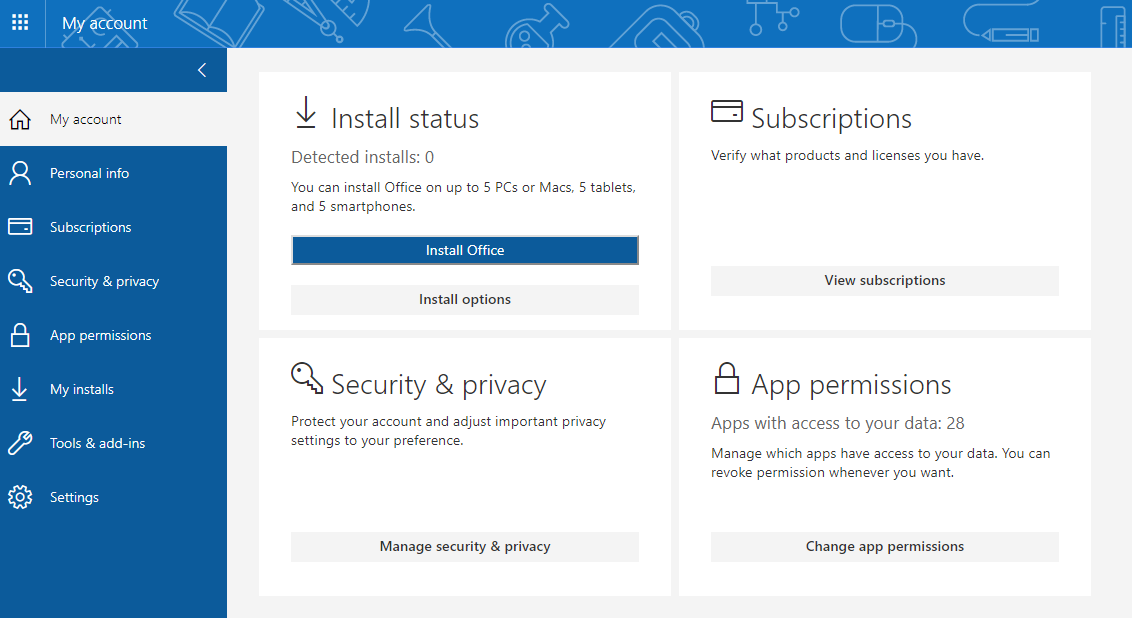Screen dimensions: 1132x618
Task: Click the Install options button
Action: tap(465, 300)
